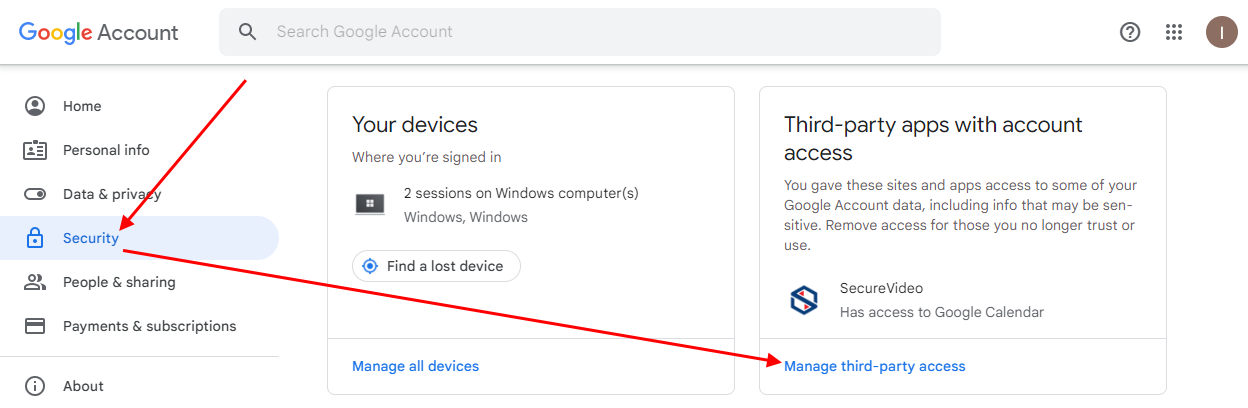
Task: Go to Payments & subscriptions
Action: pyautogui.click(x=149, y=326)
